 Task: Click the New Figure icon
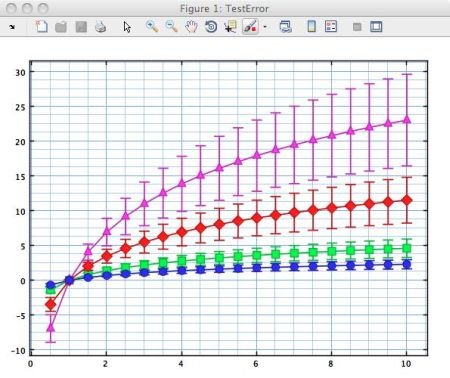pyautogui.click(x=41, y=26)
